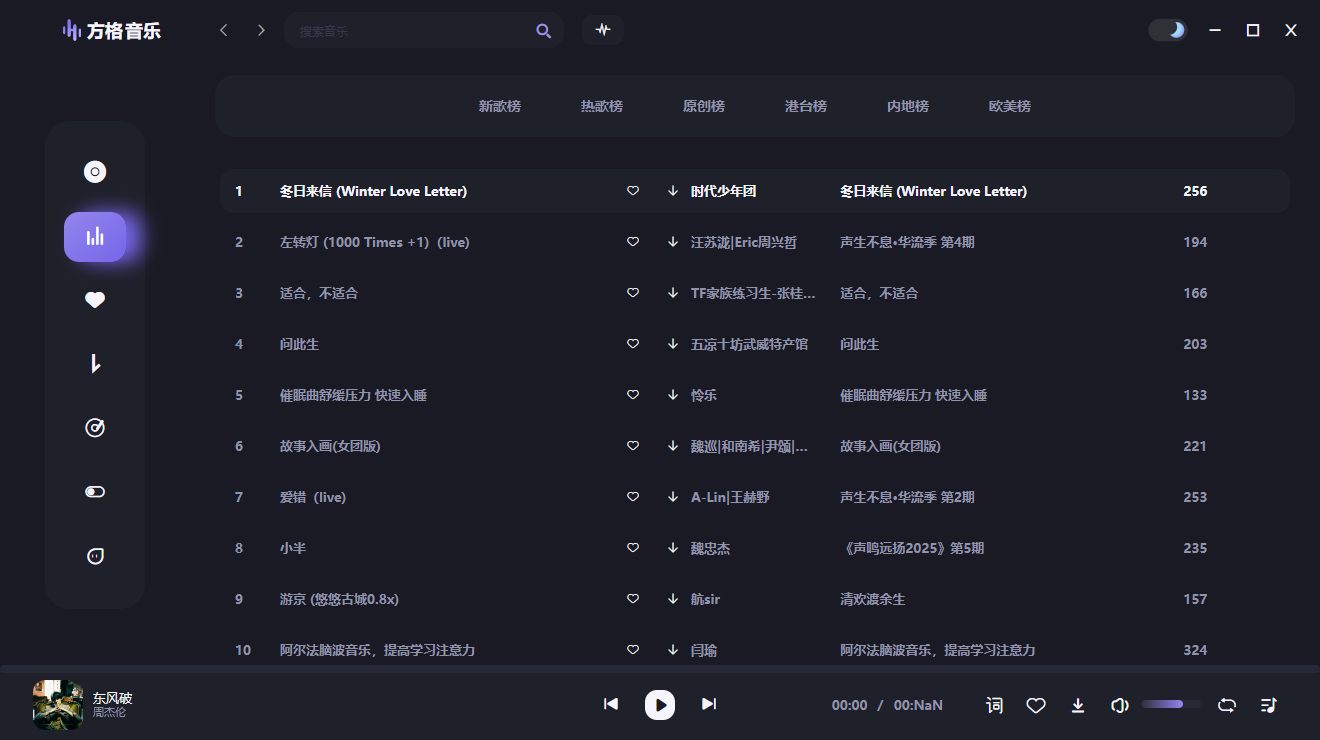Image resolution: width=1320 pixels, height=740 pixels.
Task: Open the 港台榜 chart tab
Action: point(806,105)
